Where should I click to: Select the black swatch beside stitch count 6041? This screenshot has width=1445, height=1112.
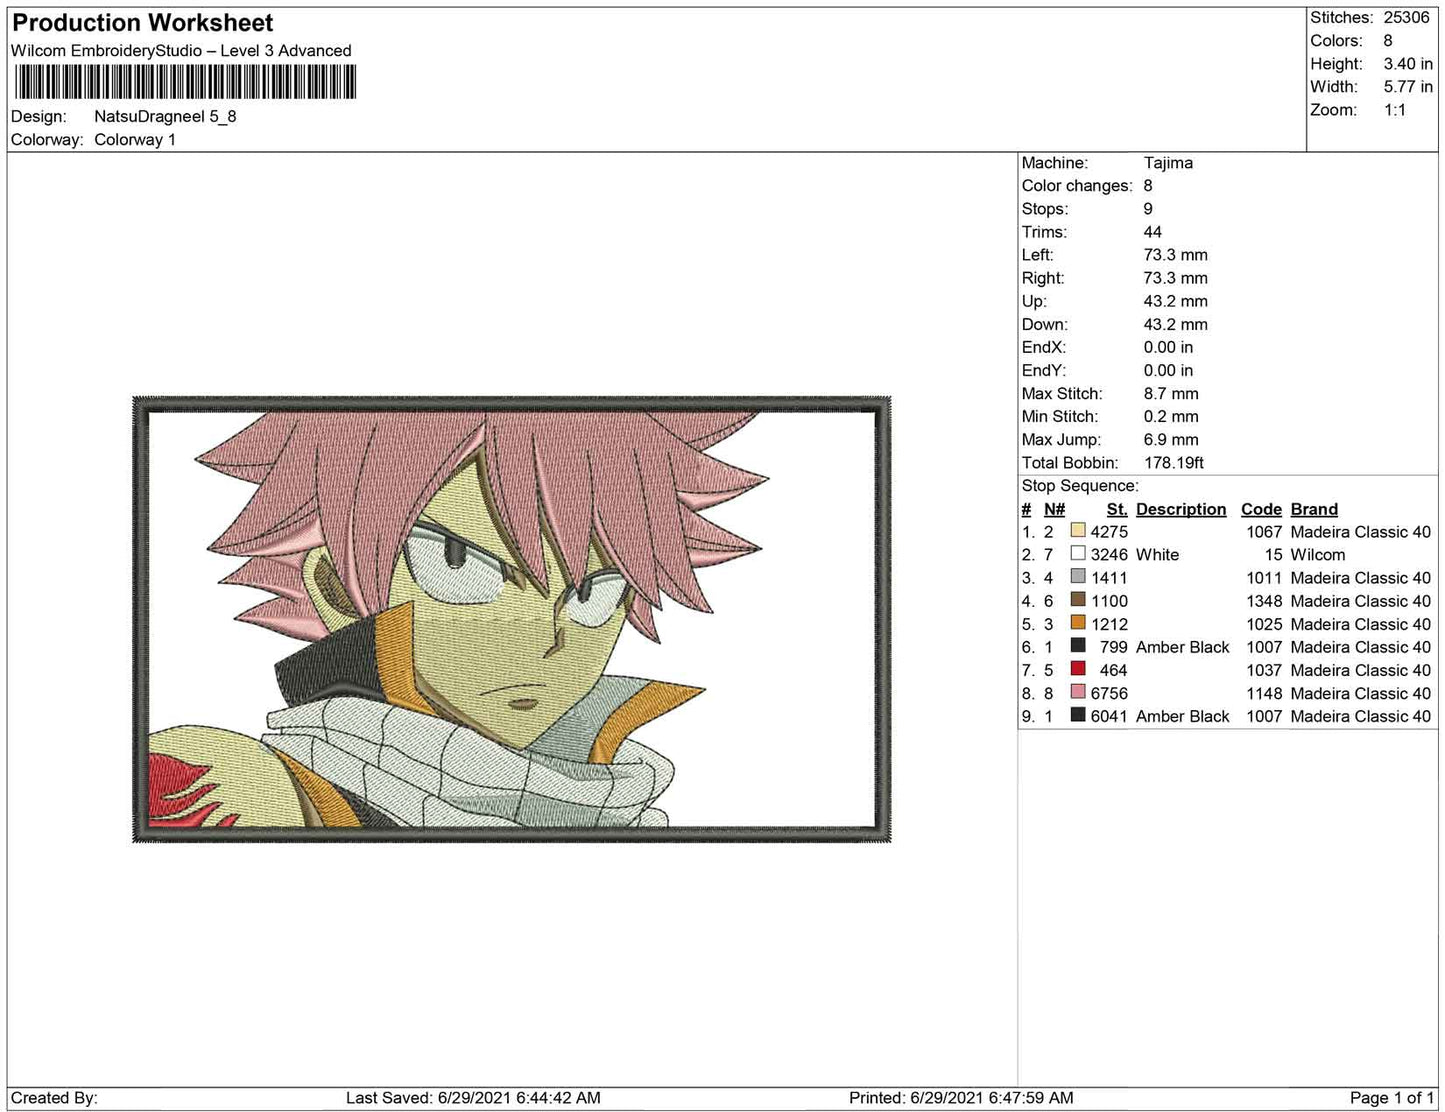coord(1078,715)
